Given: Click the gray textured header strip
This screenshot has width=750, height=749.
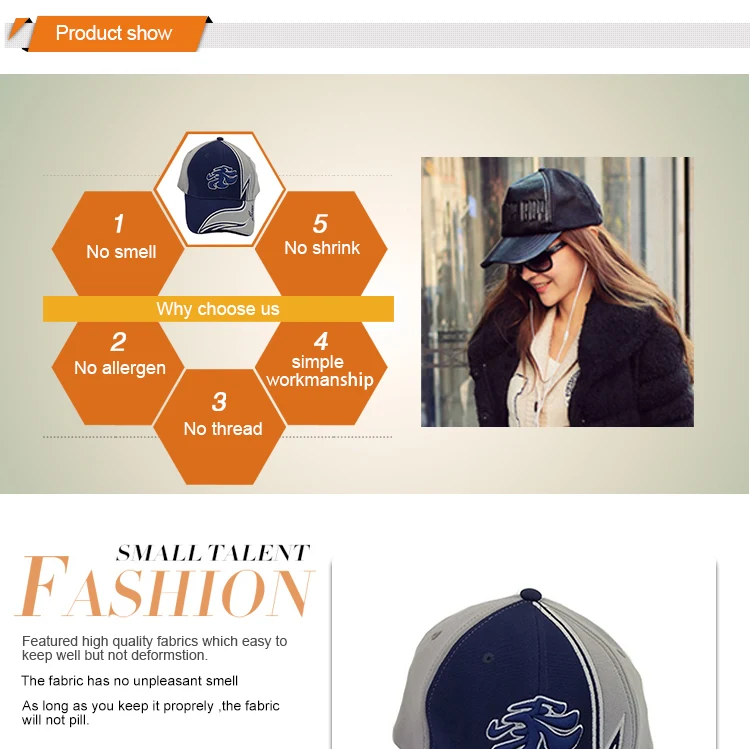Looking at the screenshot, I should click(x=474, y=35).
